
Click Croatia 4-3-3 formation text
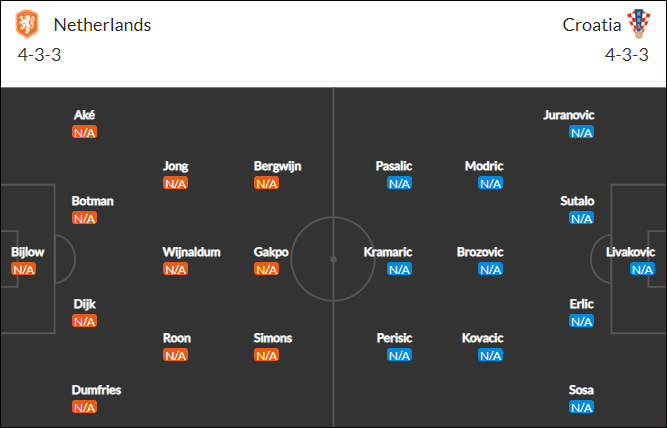coord(627,55)
